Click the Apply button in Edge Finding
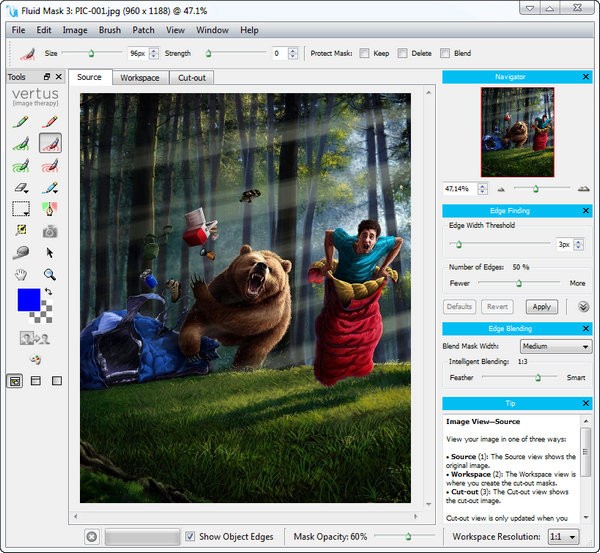 (541, 307)
